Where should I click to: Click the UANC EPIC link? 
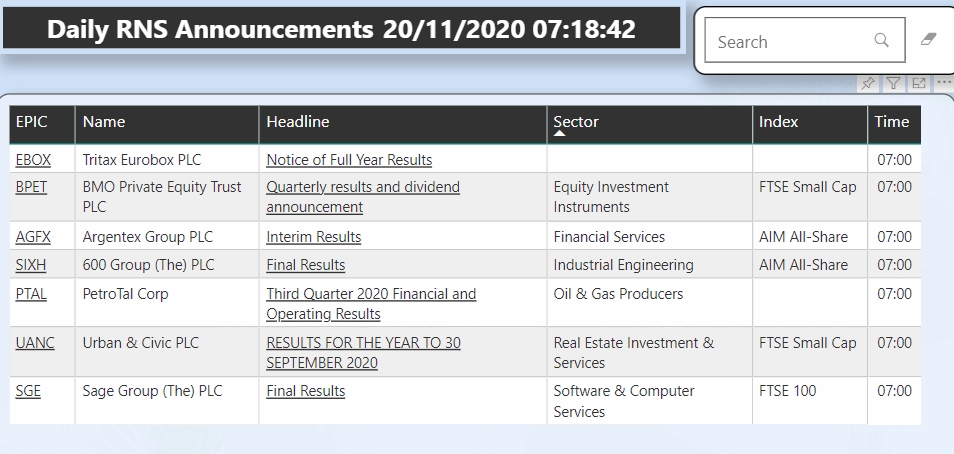[x=35, y=343]
